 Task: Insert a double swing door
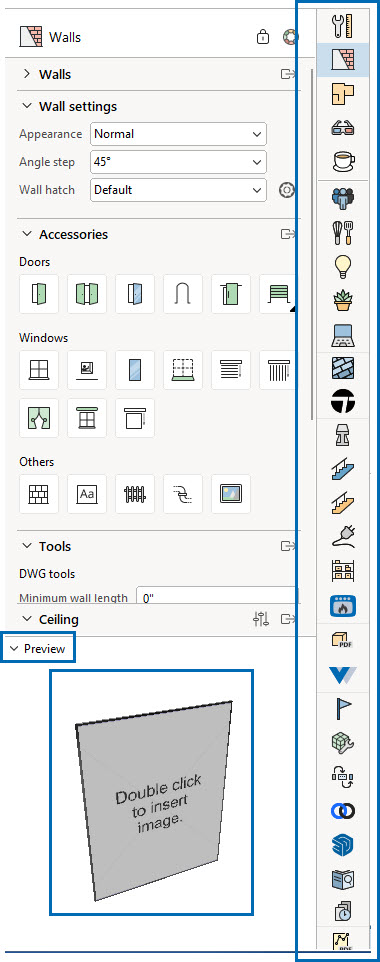[87, 294]
